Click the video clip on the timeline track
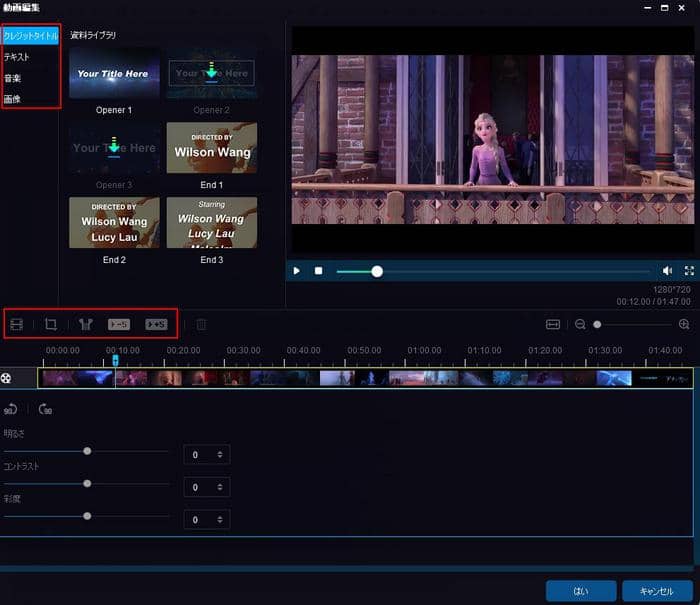Screen dimensions: 700x605 pyautogui.click(x=365, y=378)
